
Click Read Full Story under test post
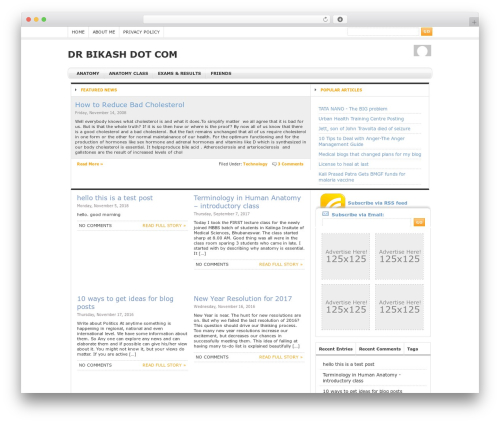(164, 226)
